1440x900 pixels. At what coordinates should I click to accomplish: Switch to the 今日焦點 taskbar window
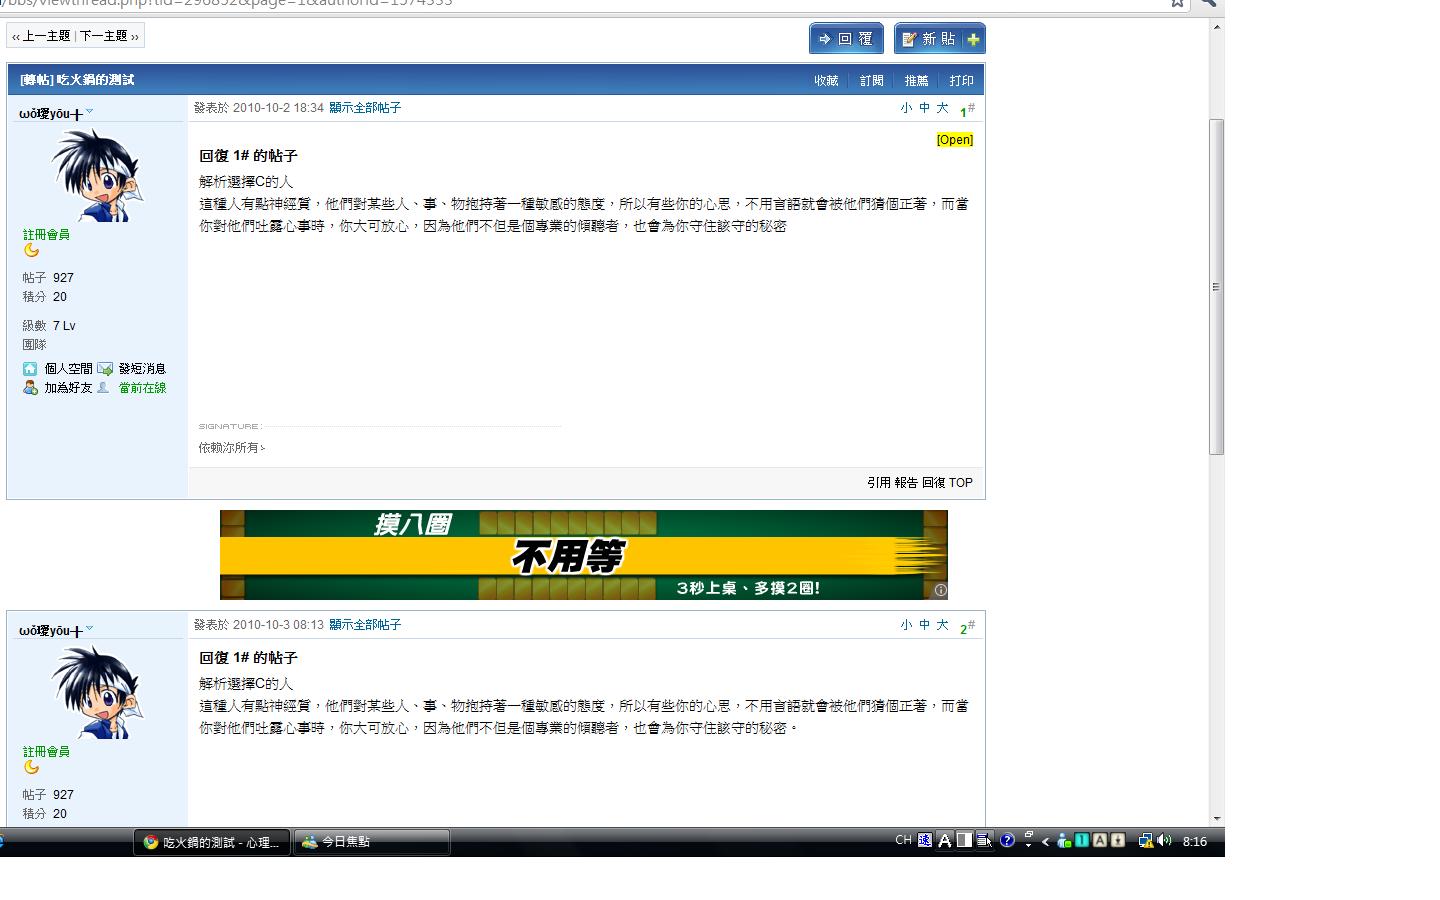coord(371,842)
